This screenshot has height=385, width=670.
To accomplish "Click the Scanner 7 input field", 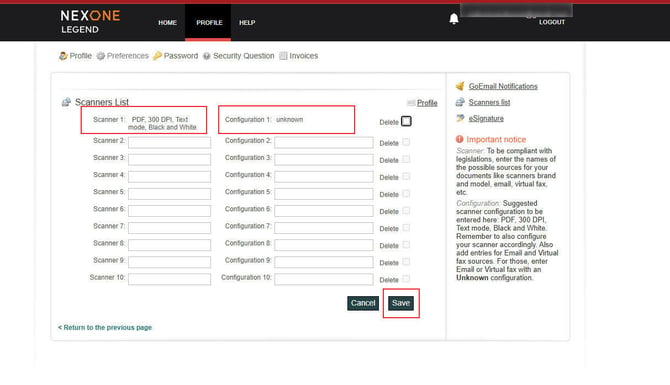I will point(169,228).
